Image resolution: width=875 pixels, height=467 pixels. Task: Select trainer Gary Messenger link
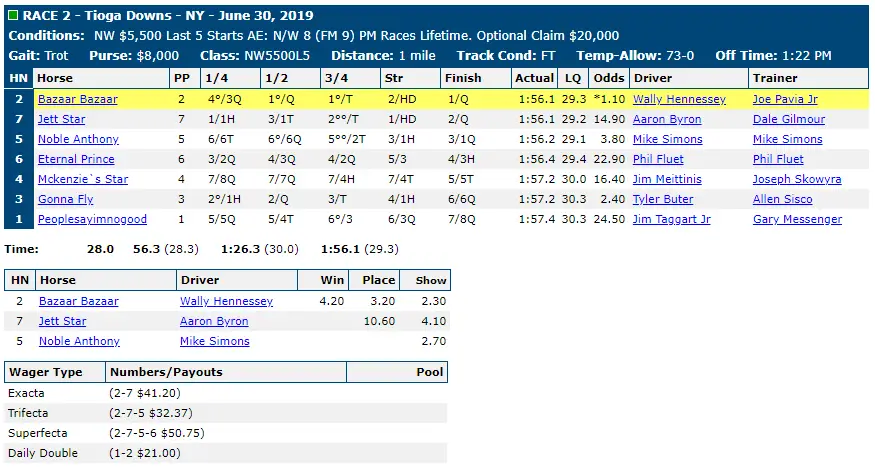coord(797,220)
